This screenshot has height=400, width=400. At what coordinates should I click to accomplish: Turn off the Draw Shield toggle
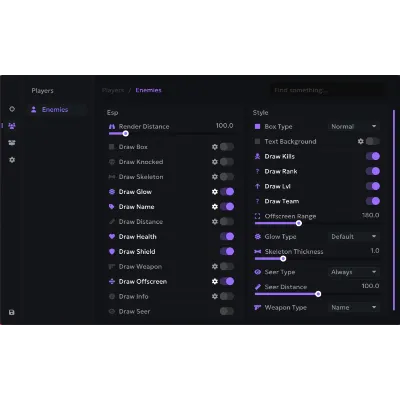(x=227, y=251)
